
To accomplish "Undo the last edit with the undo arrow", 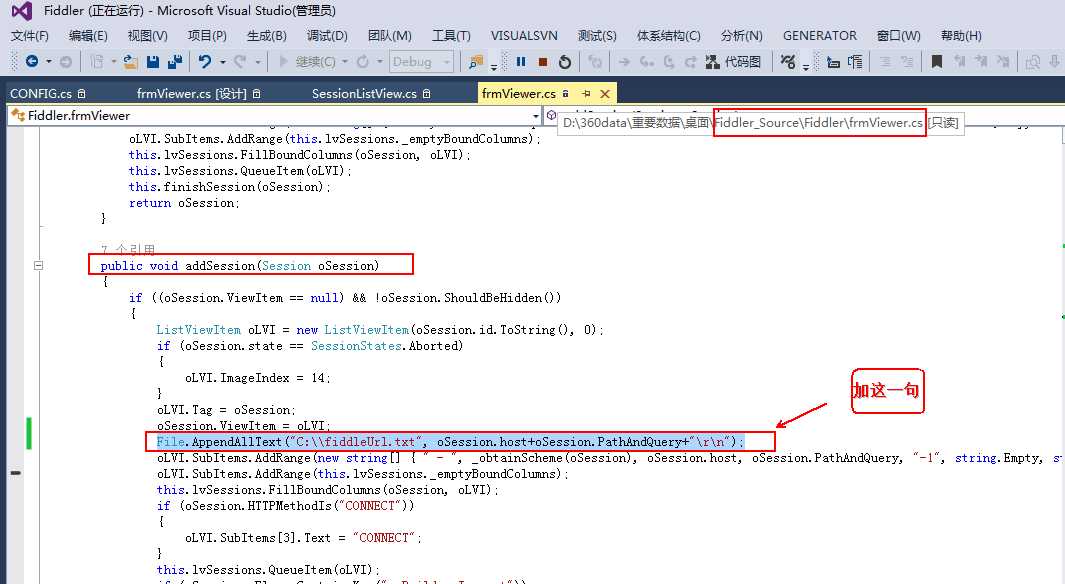I will pos(204,62).
